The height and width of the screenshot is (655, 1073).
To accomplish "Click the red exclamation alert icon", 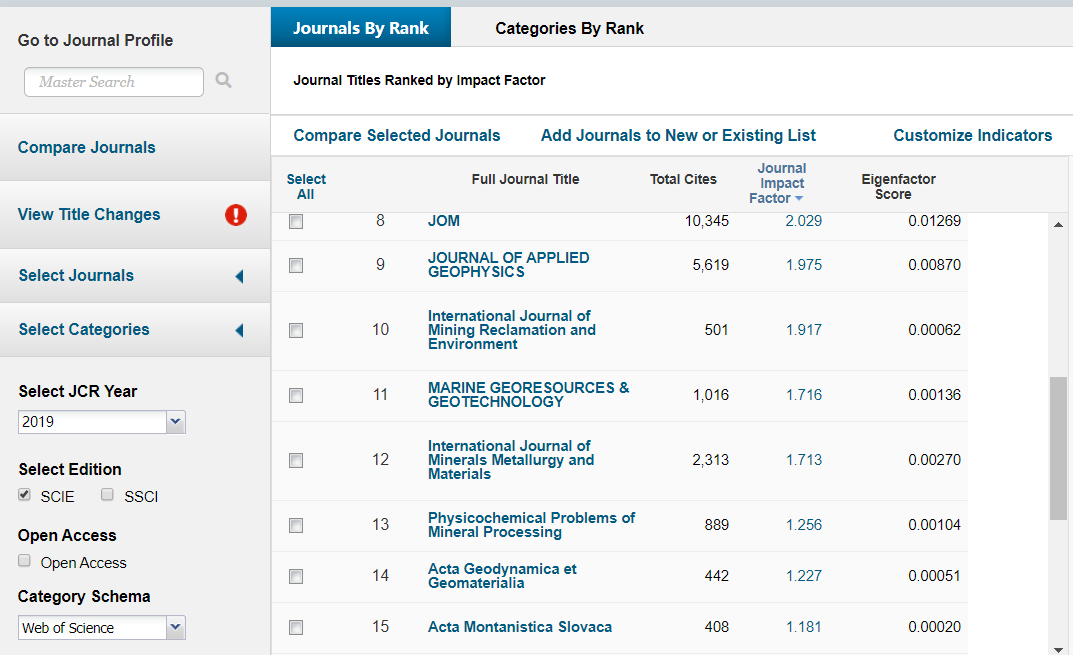I will [236, 214].
